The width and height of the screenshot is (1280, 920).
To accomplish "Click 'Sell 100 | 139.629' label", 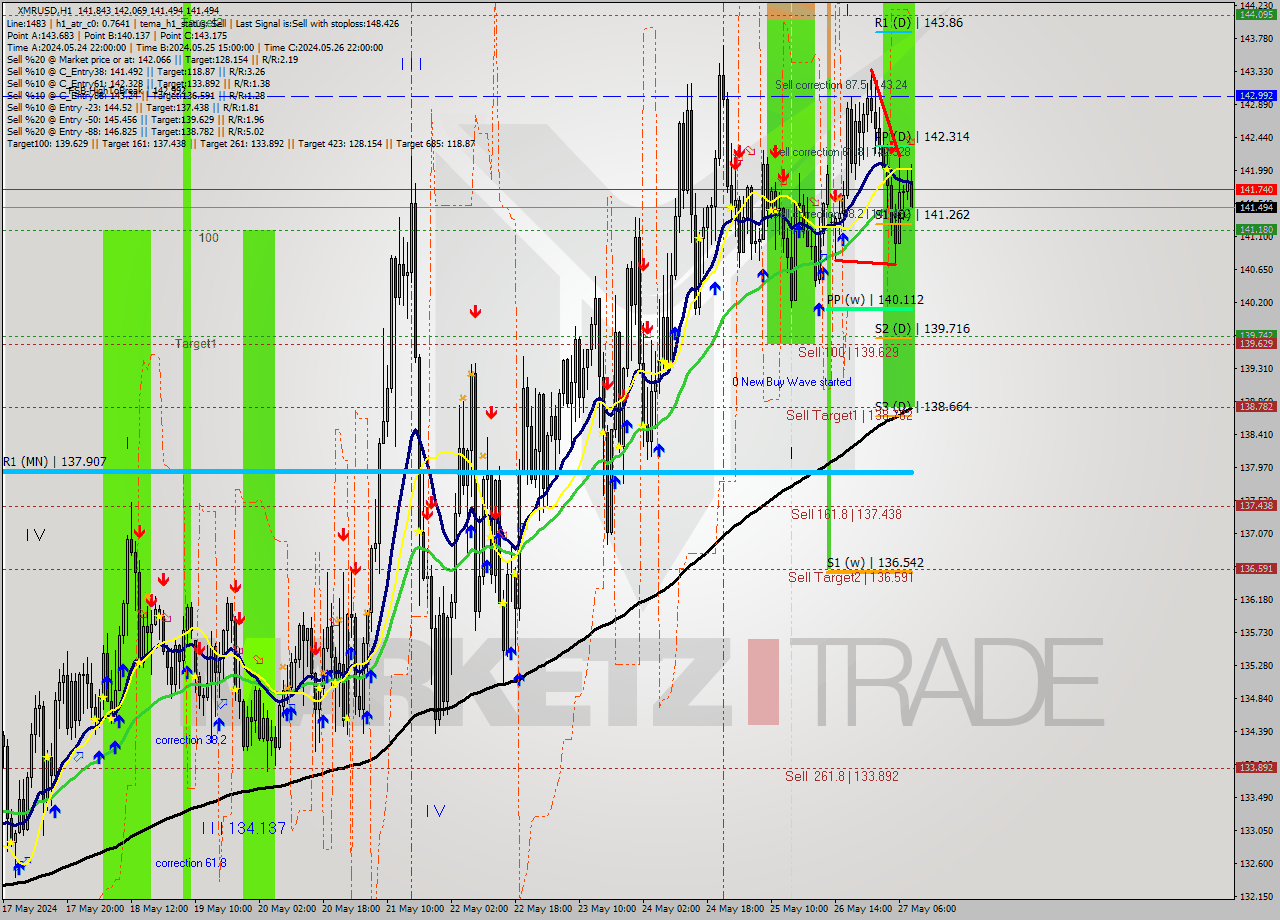I will [848, 352].
